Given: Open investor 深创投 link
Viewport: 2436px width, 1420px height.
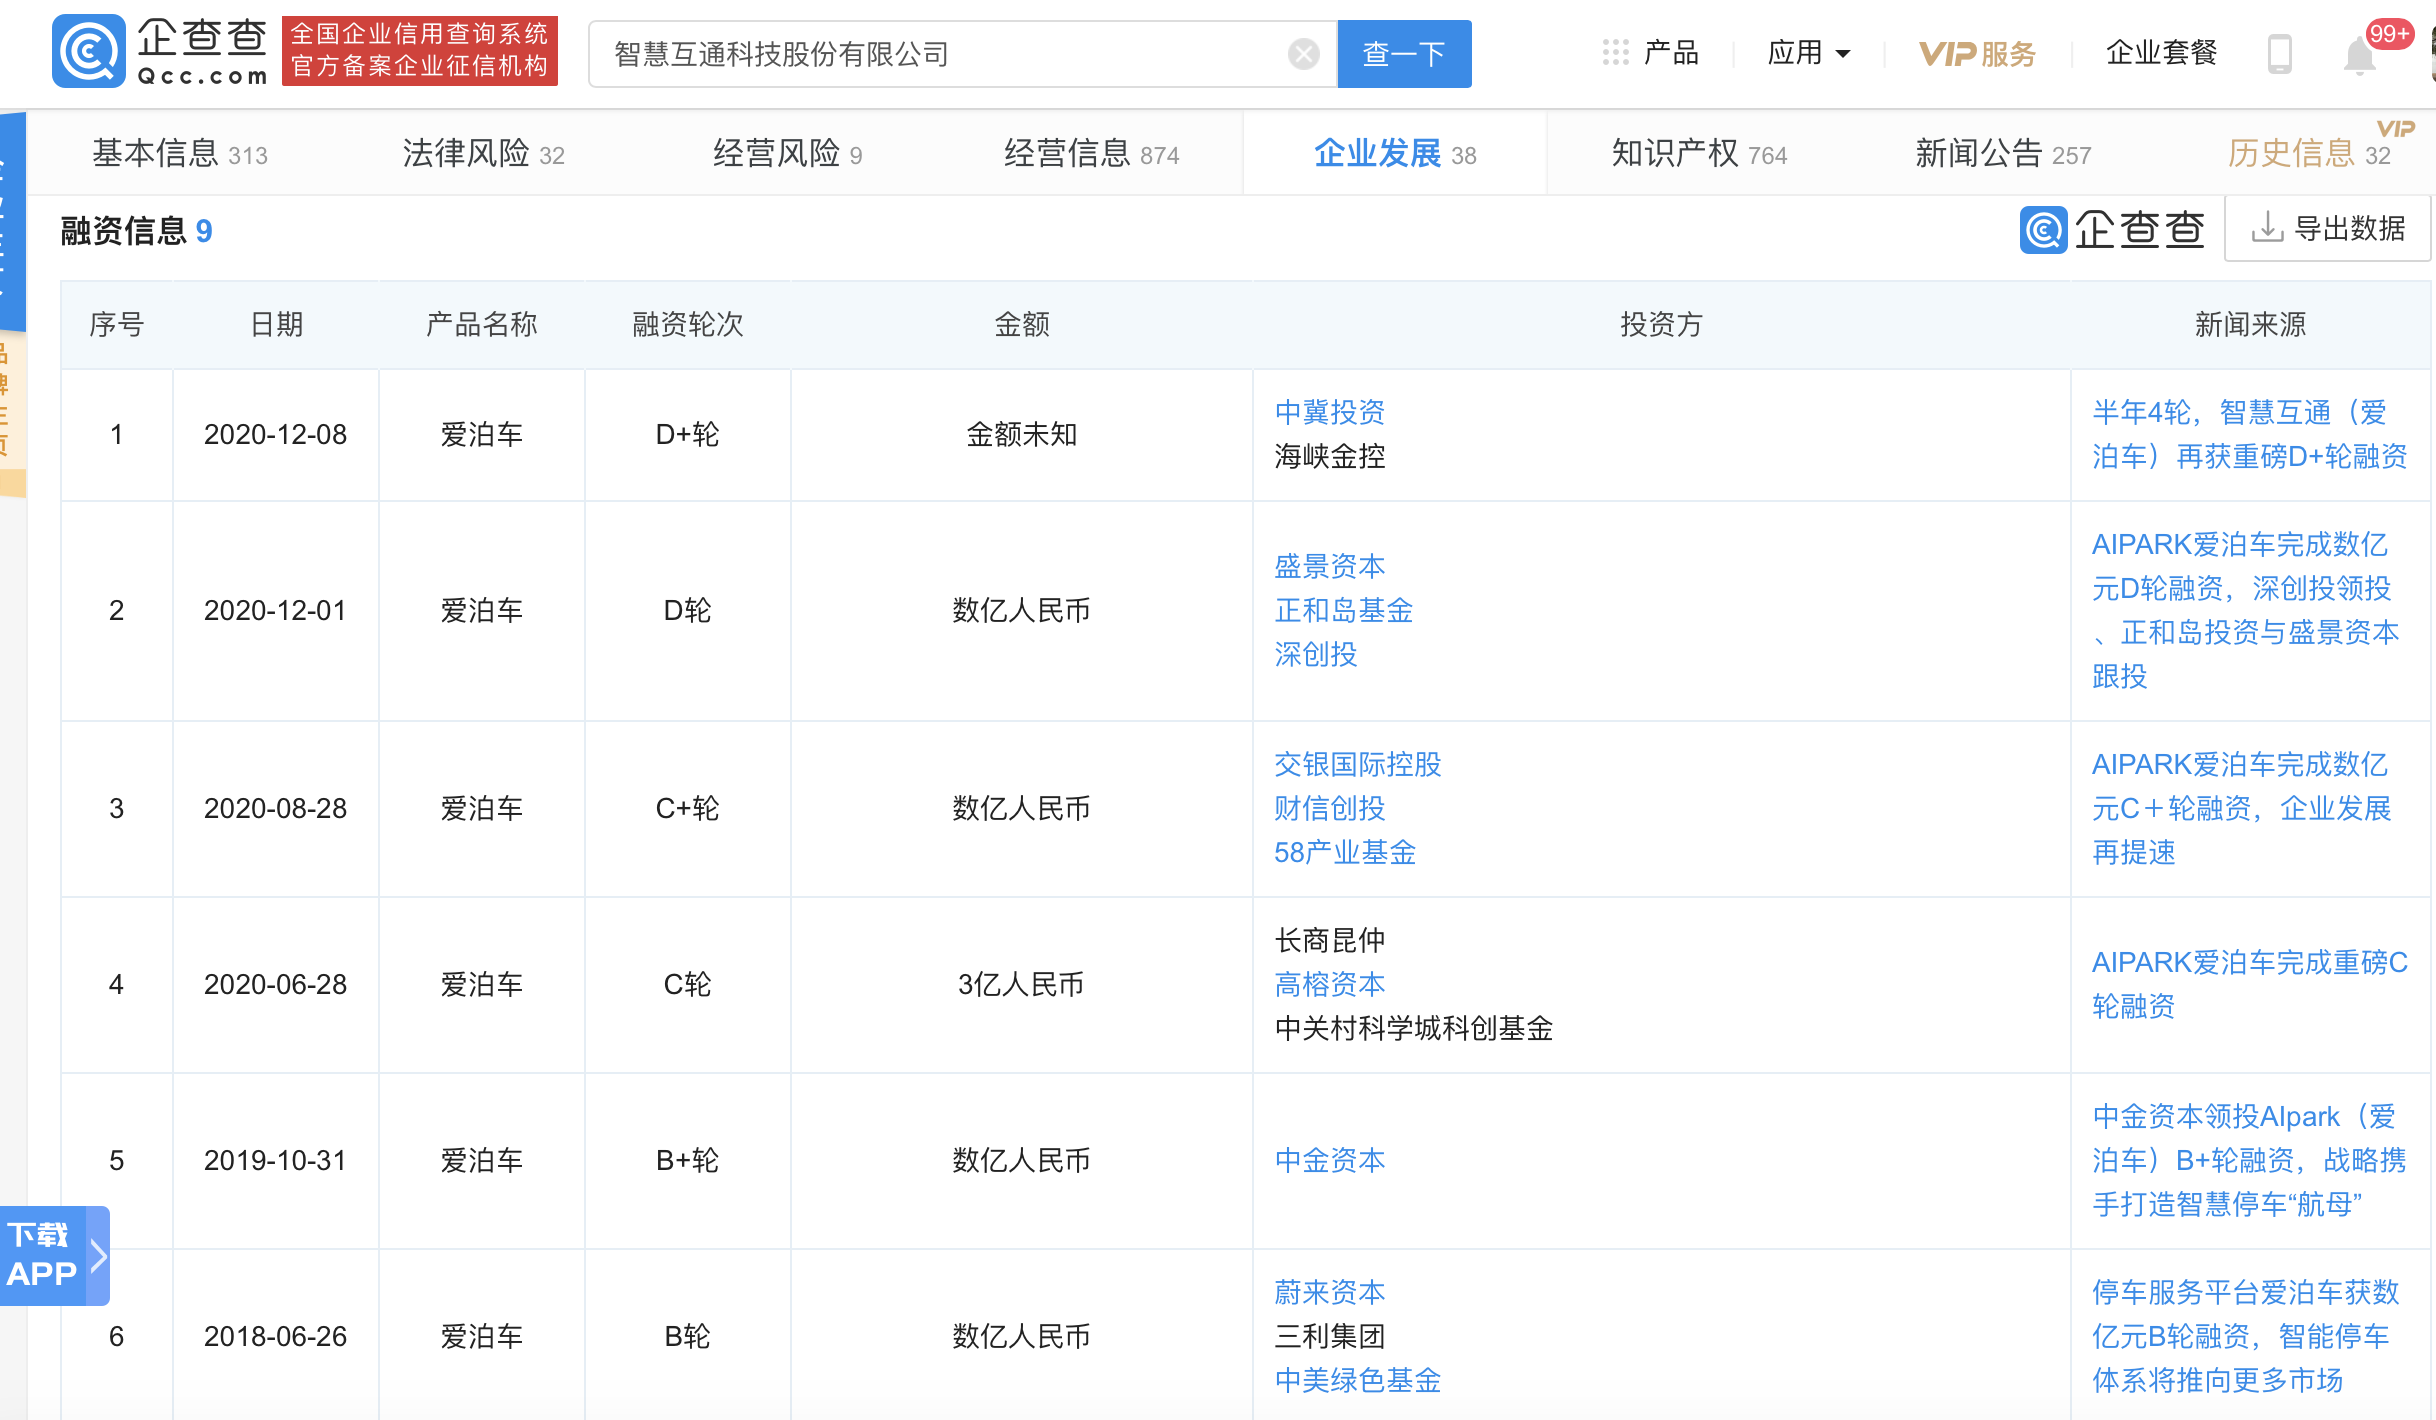Looking at the screenshot, I should point(1315,654).
